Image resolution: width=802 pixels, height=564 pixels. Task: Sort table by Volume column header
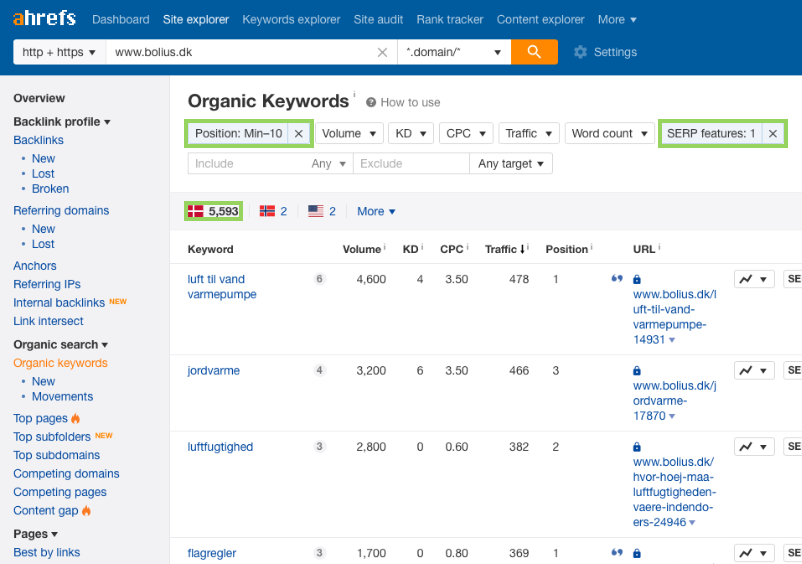click(x=362, y=249)
